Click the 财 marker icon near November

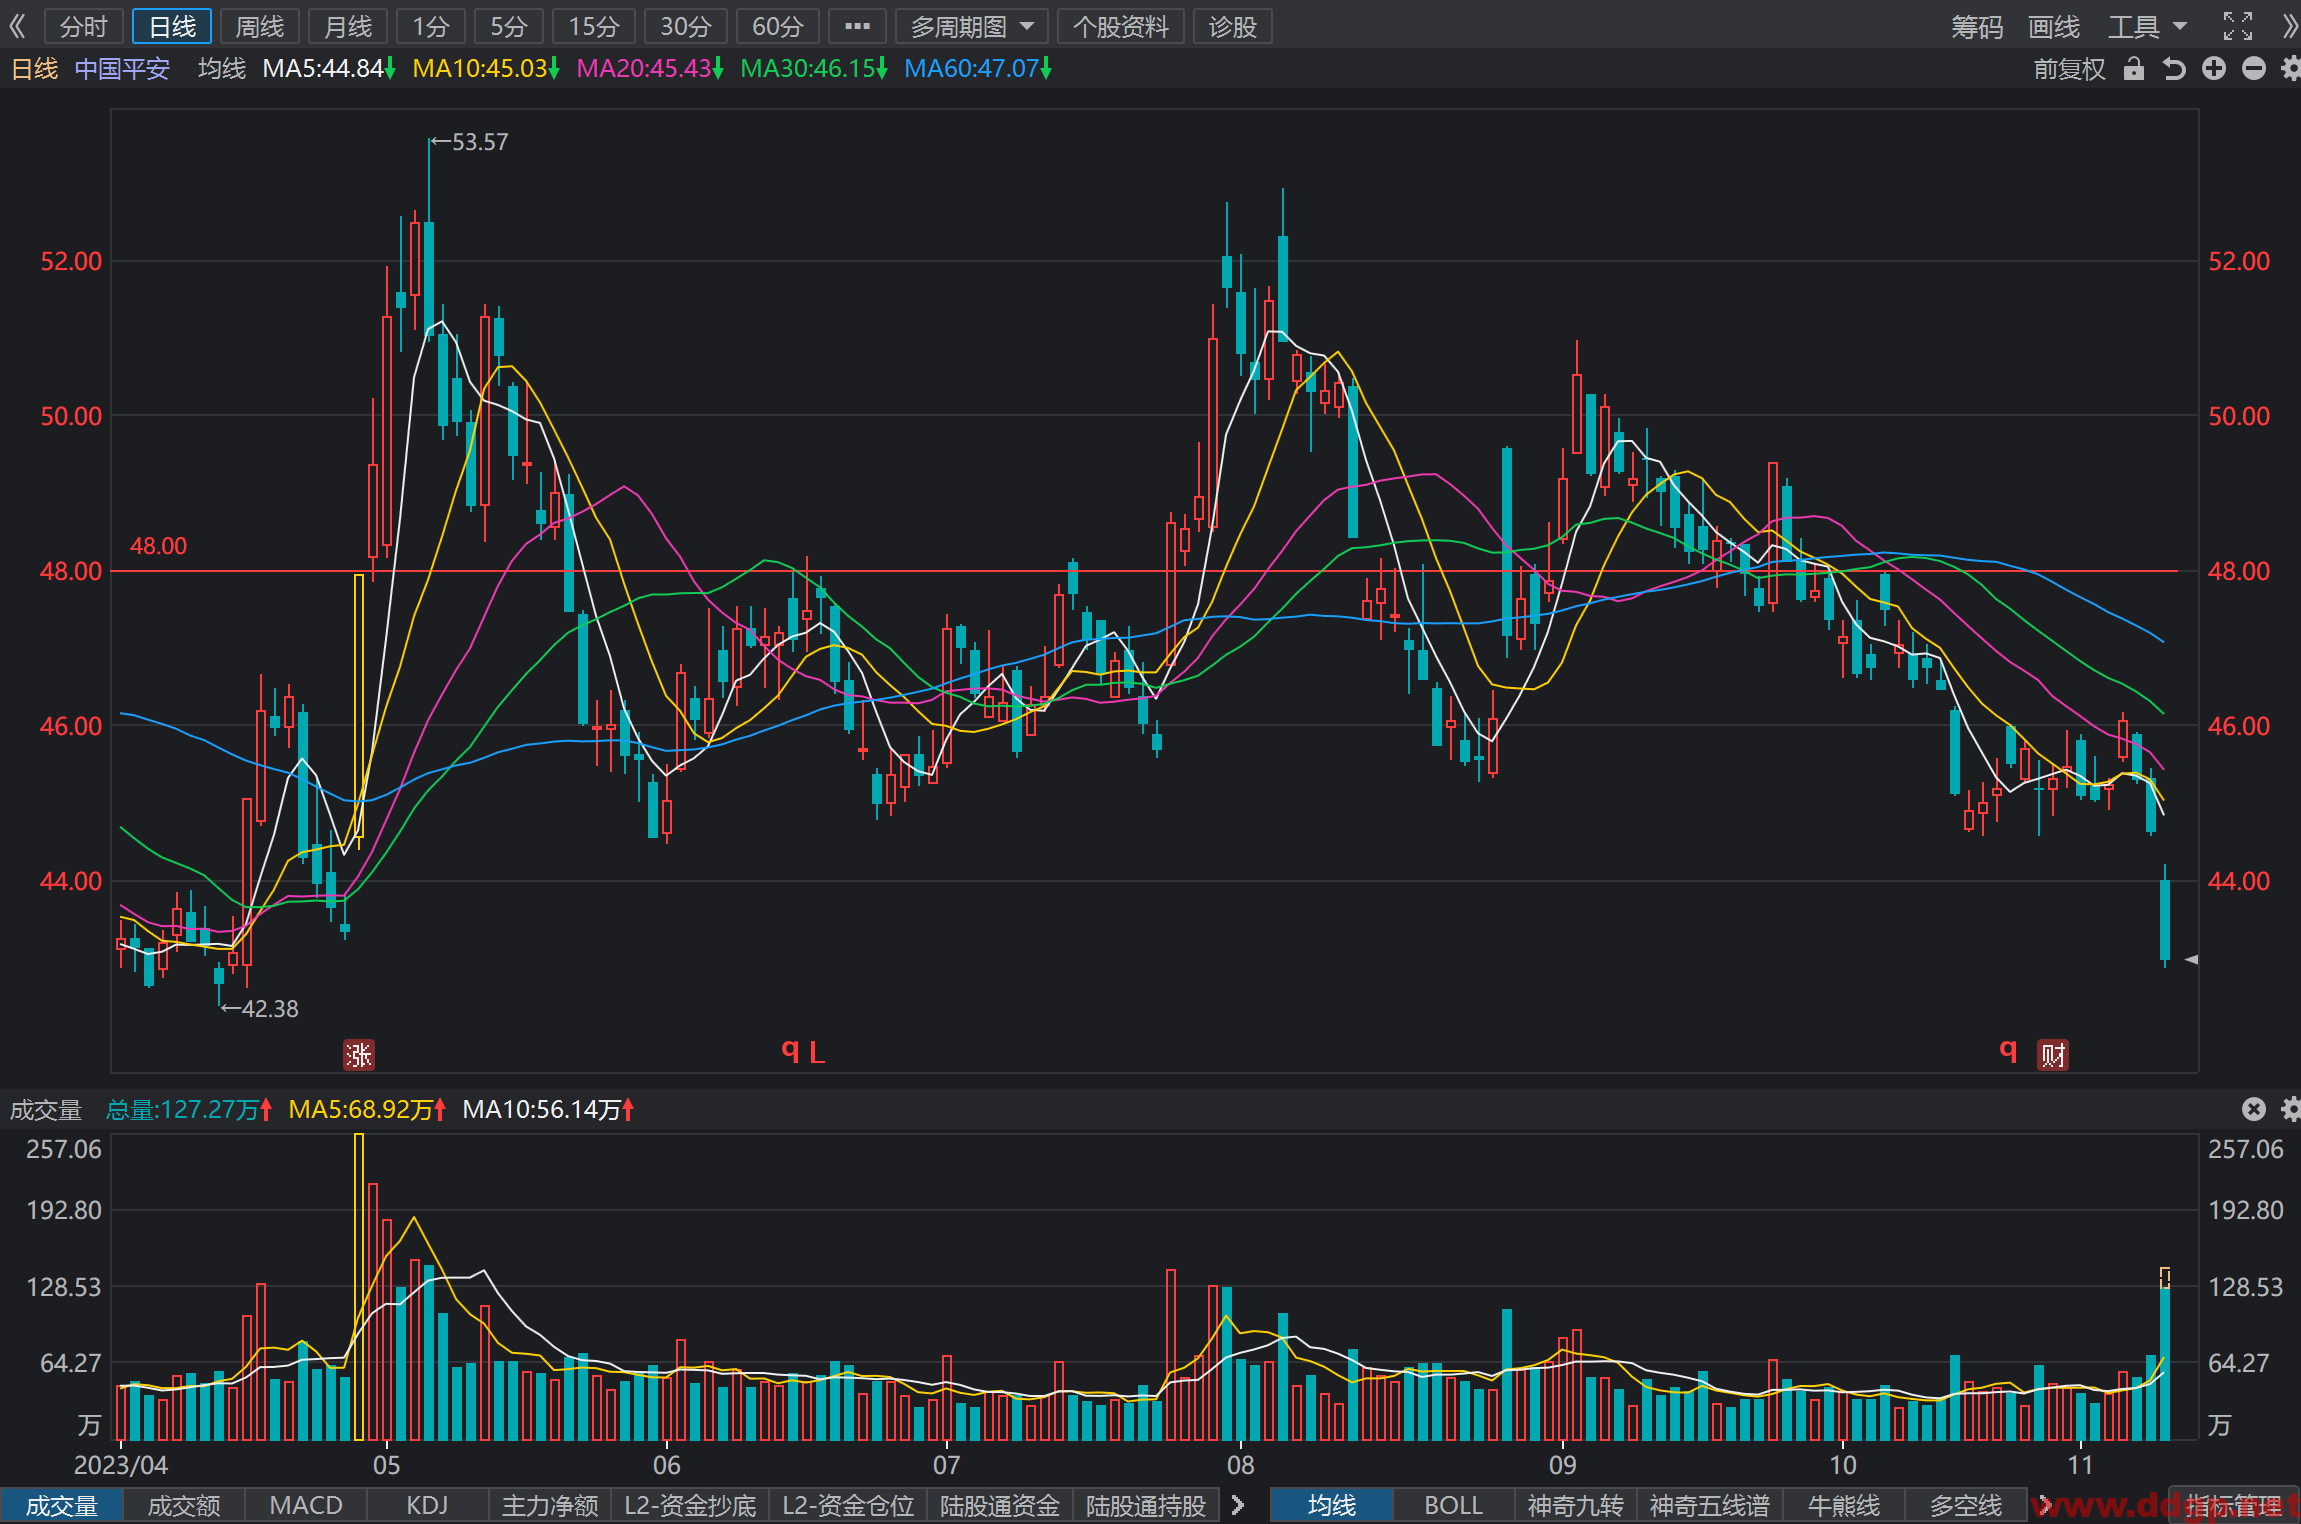click(x=2053, y=1055)
